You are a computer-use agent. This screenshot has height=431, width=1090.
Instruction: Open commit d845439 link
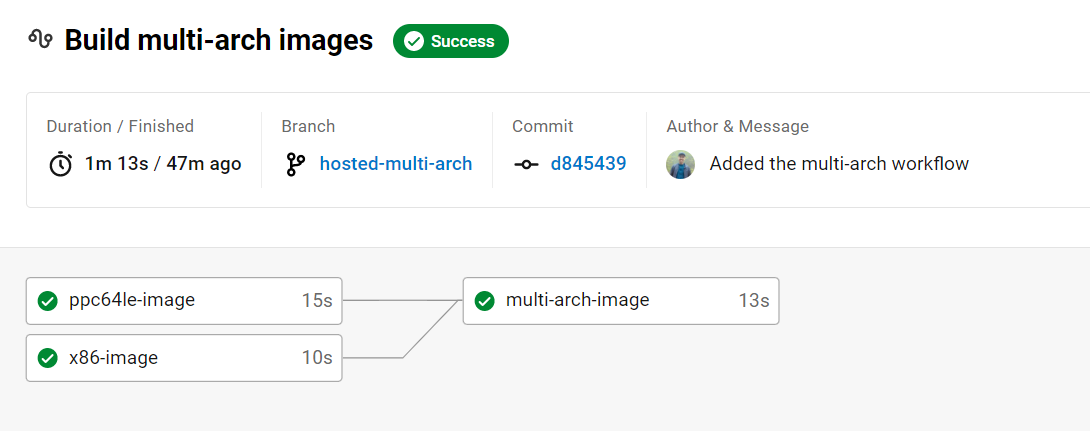pyautogui.click(x=588, y=164)
